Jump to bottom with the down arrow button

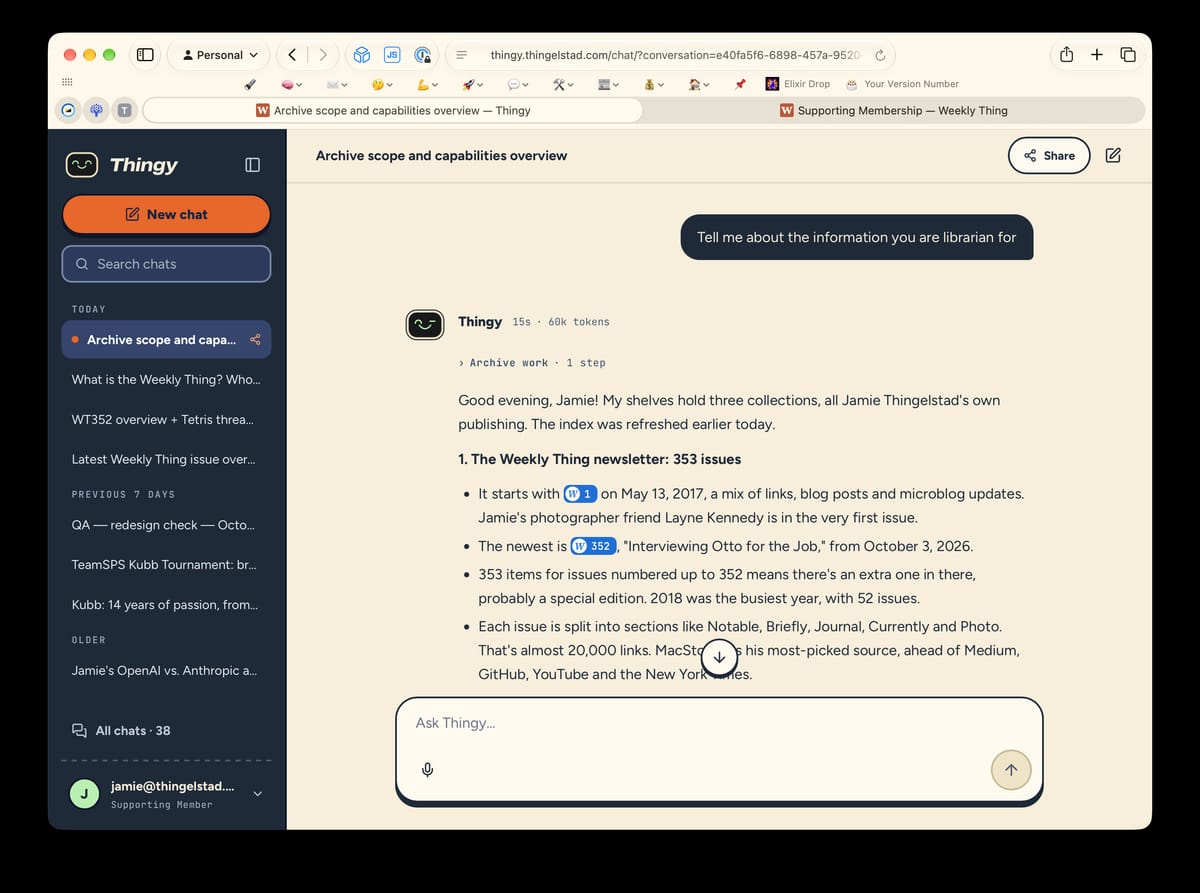(719, 658)
